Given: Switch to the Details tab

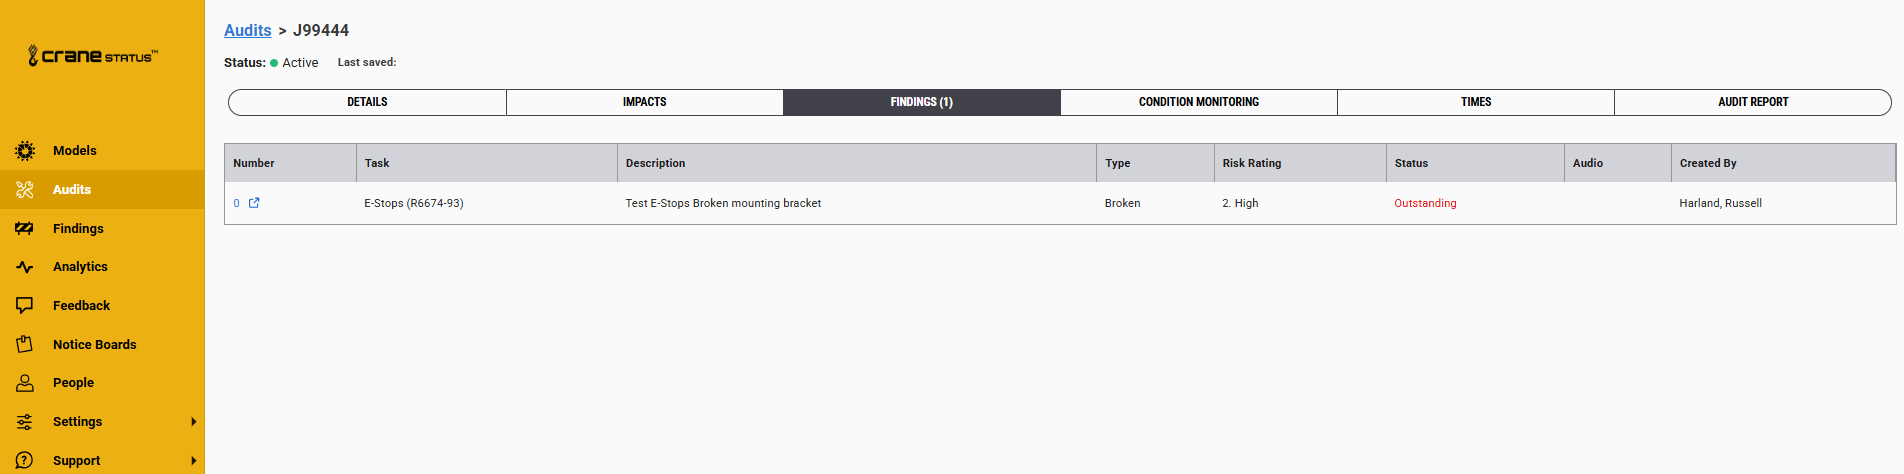Looking at the screenshot, I should click(x=367, y=102).
